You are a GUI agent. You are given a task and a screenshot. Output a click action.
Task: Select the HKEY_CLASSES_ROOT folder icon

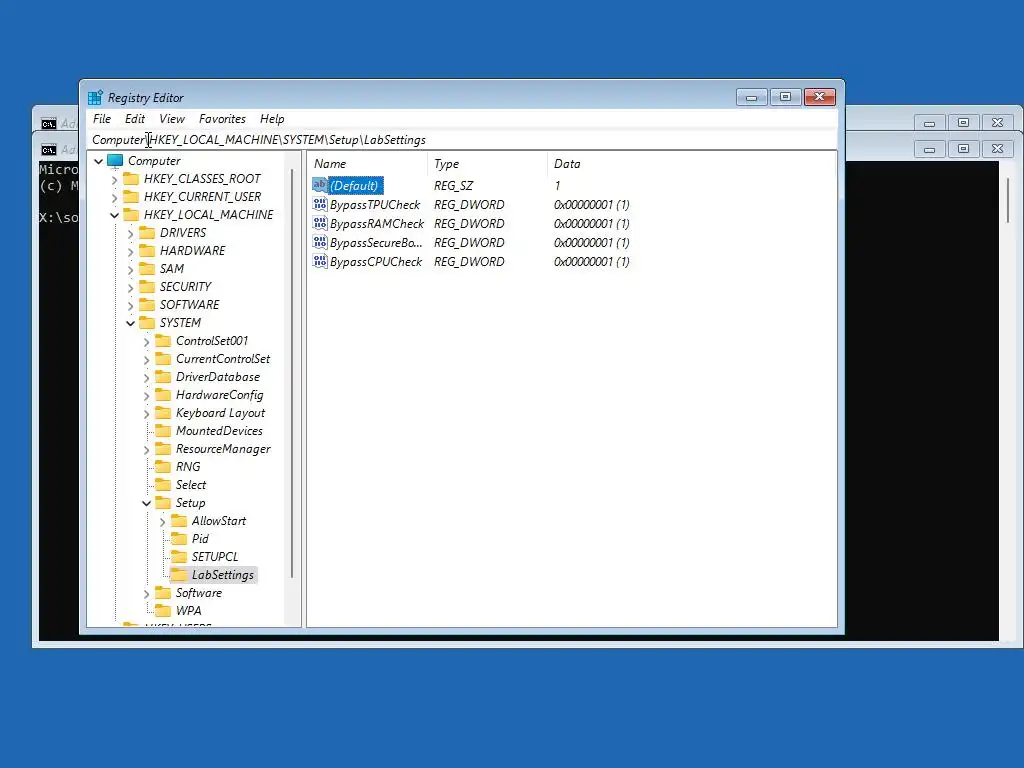131,179
